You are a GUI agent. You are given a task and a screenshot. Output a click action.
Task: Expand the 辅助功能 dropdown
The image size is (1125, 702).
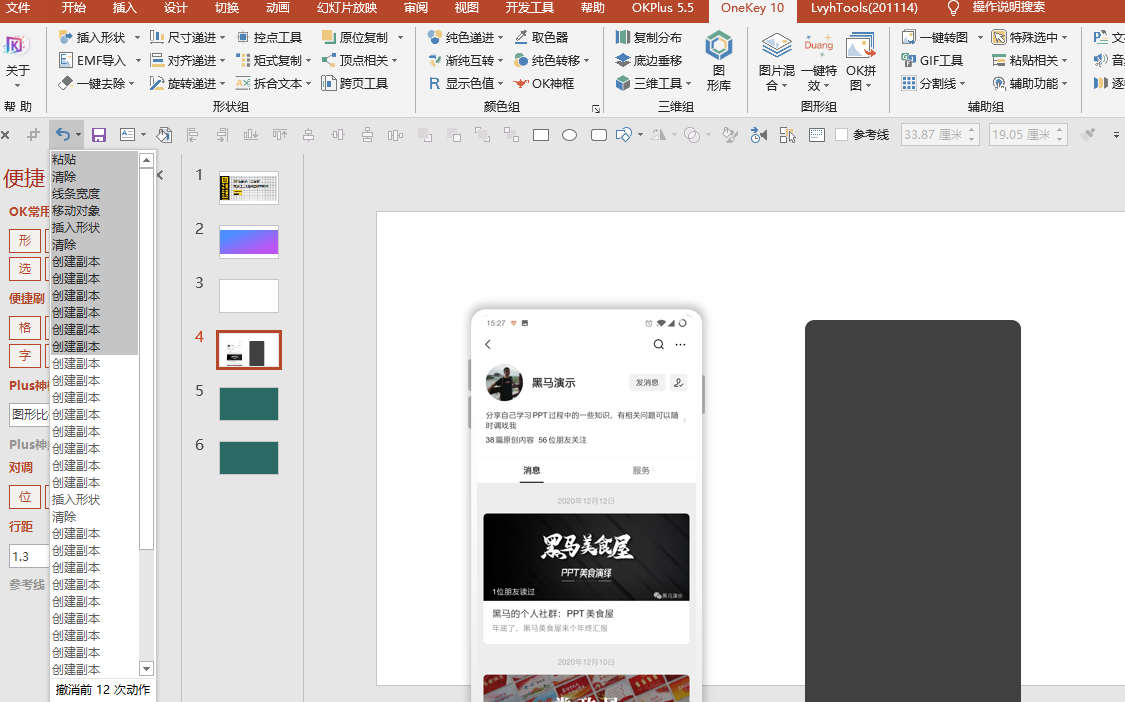click(x=1064, y=83)
